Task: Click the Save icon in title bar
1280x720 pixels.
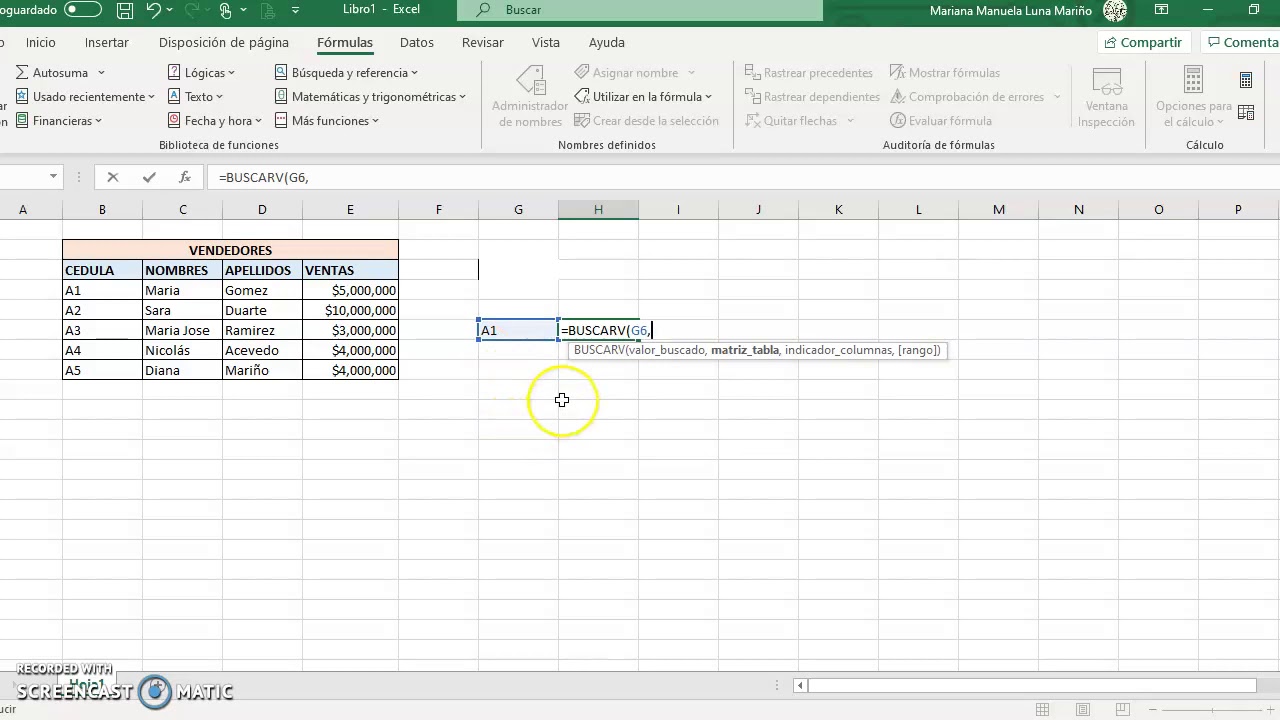Action: 125,10
